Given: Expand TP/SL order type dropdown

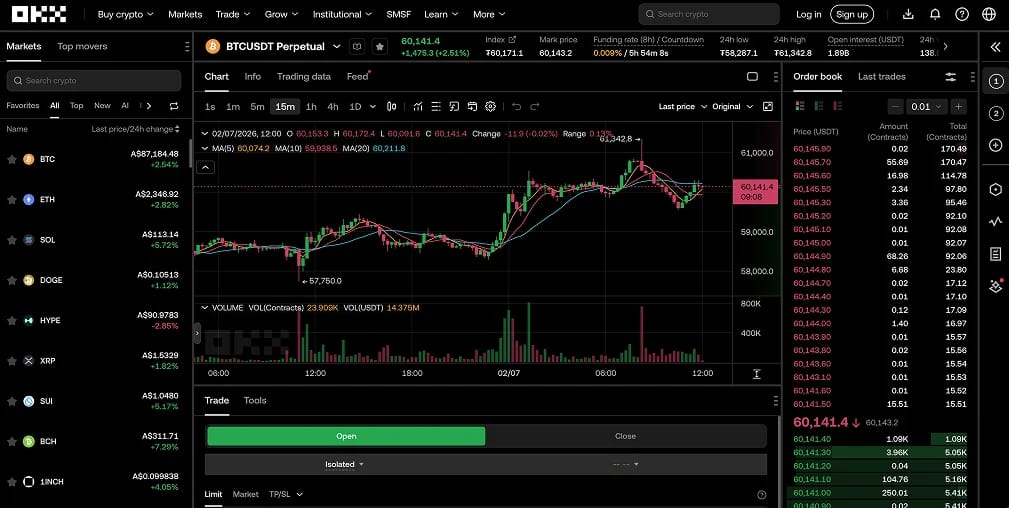Looking at the screenshot, I should (x=286, y=494).
